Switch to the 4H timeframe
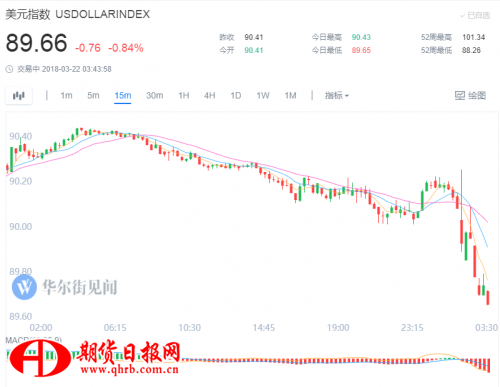This screenshot has height=387, width=500. (210, 96)
